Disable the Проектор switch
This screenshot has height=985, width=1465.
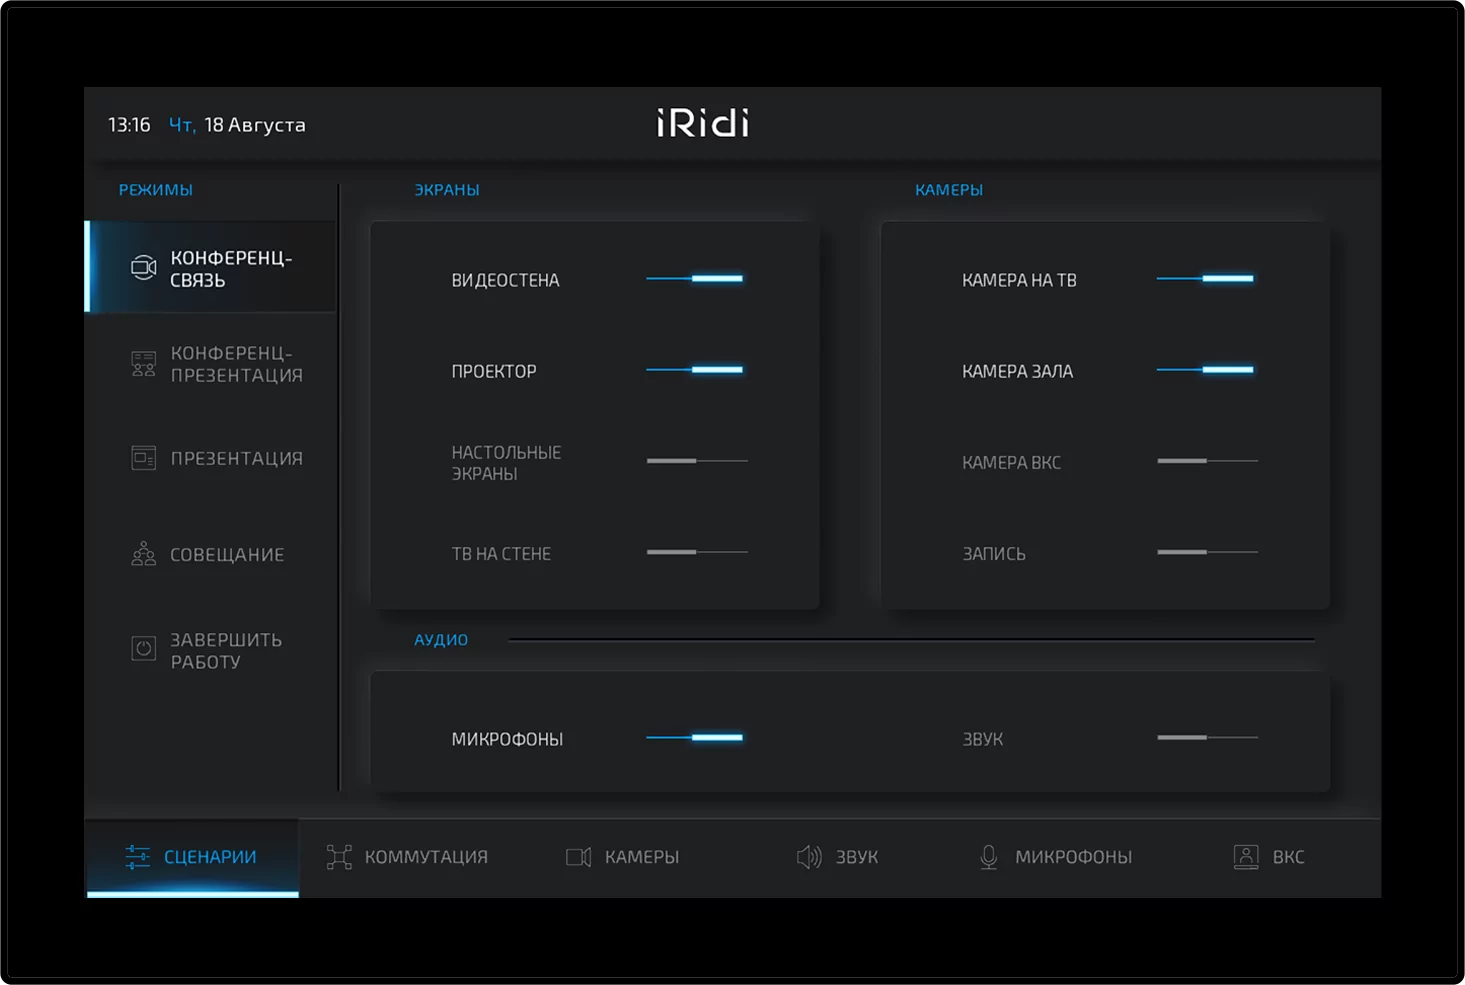pyautogui.click(x=695, y=369)
